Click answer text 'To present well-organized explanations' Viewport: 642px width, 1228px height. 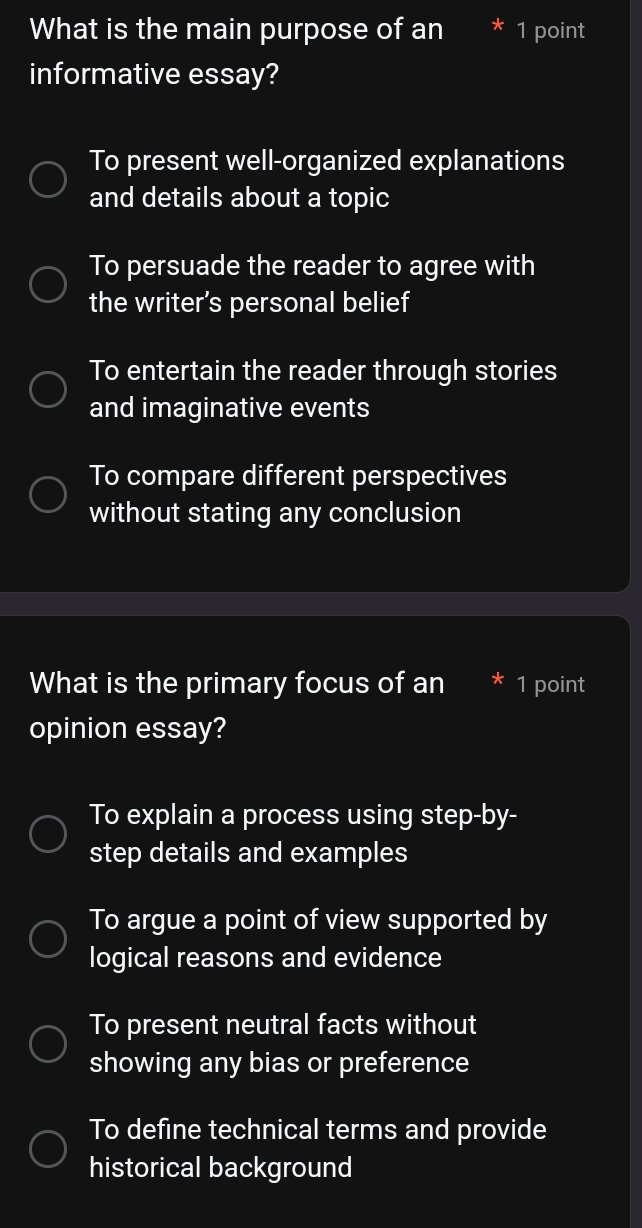click(327, 161)
